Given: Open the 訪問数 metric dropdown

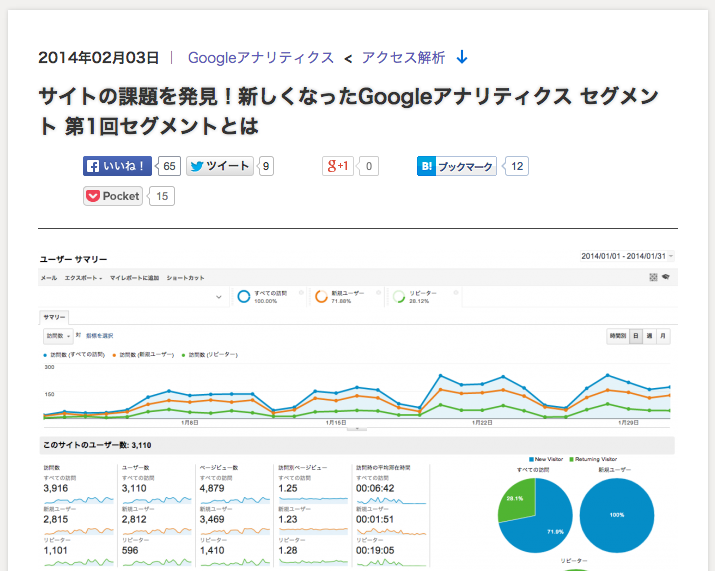Looking at the screenshot, I should pyautogui.click(x=58, y=336).
